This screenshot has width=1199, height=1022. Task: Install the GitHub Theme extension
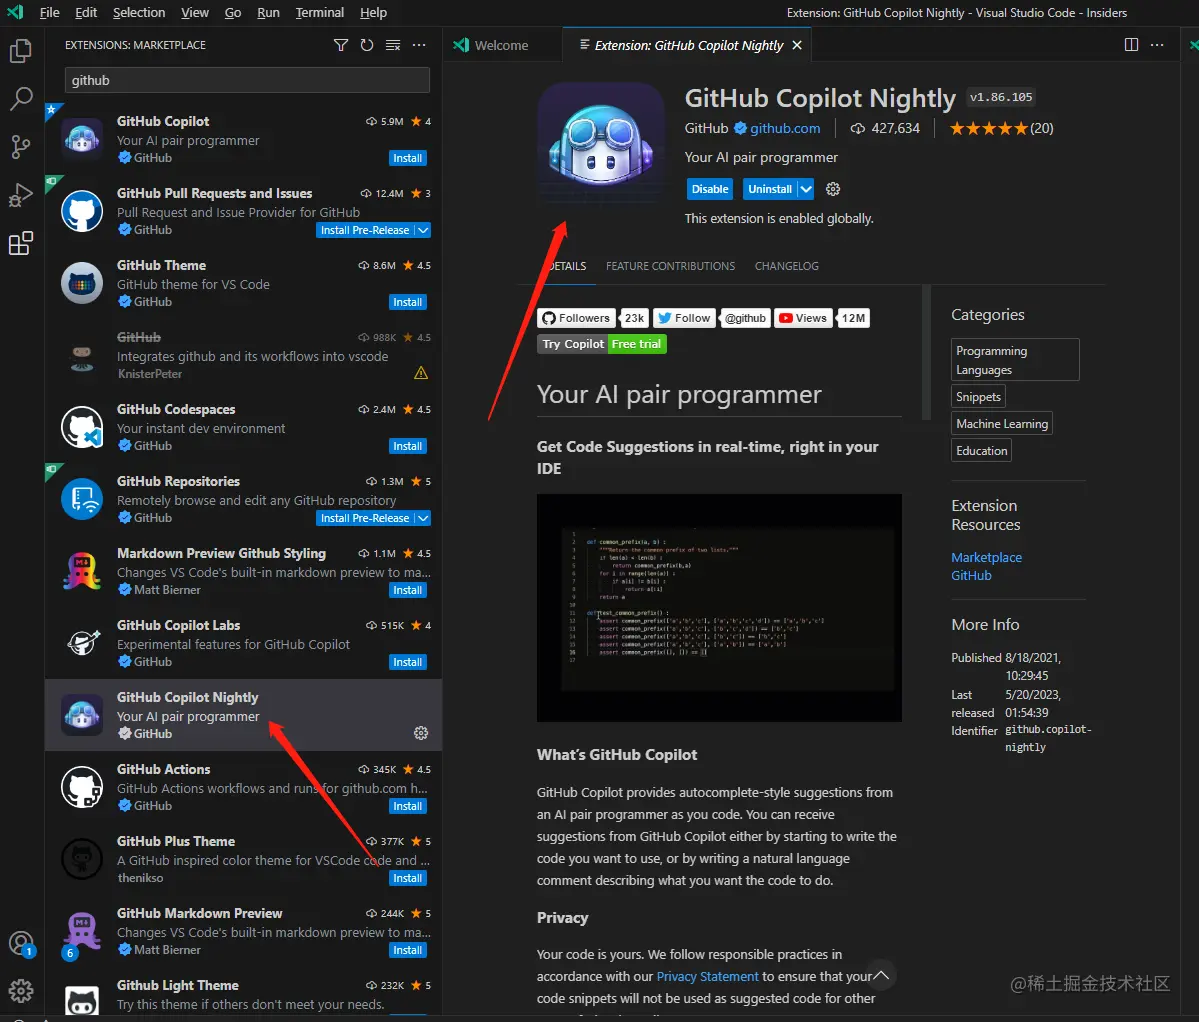tap(408, 302)
